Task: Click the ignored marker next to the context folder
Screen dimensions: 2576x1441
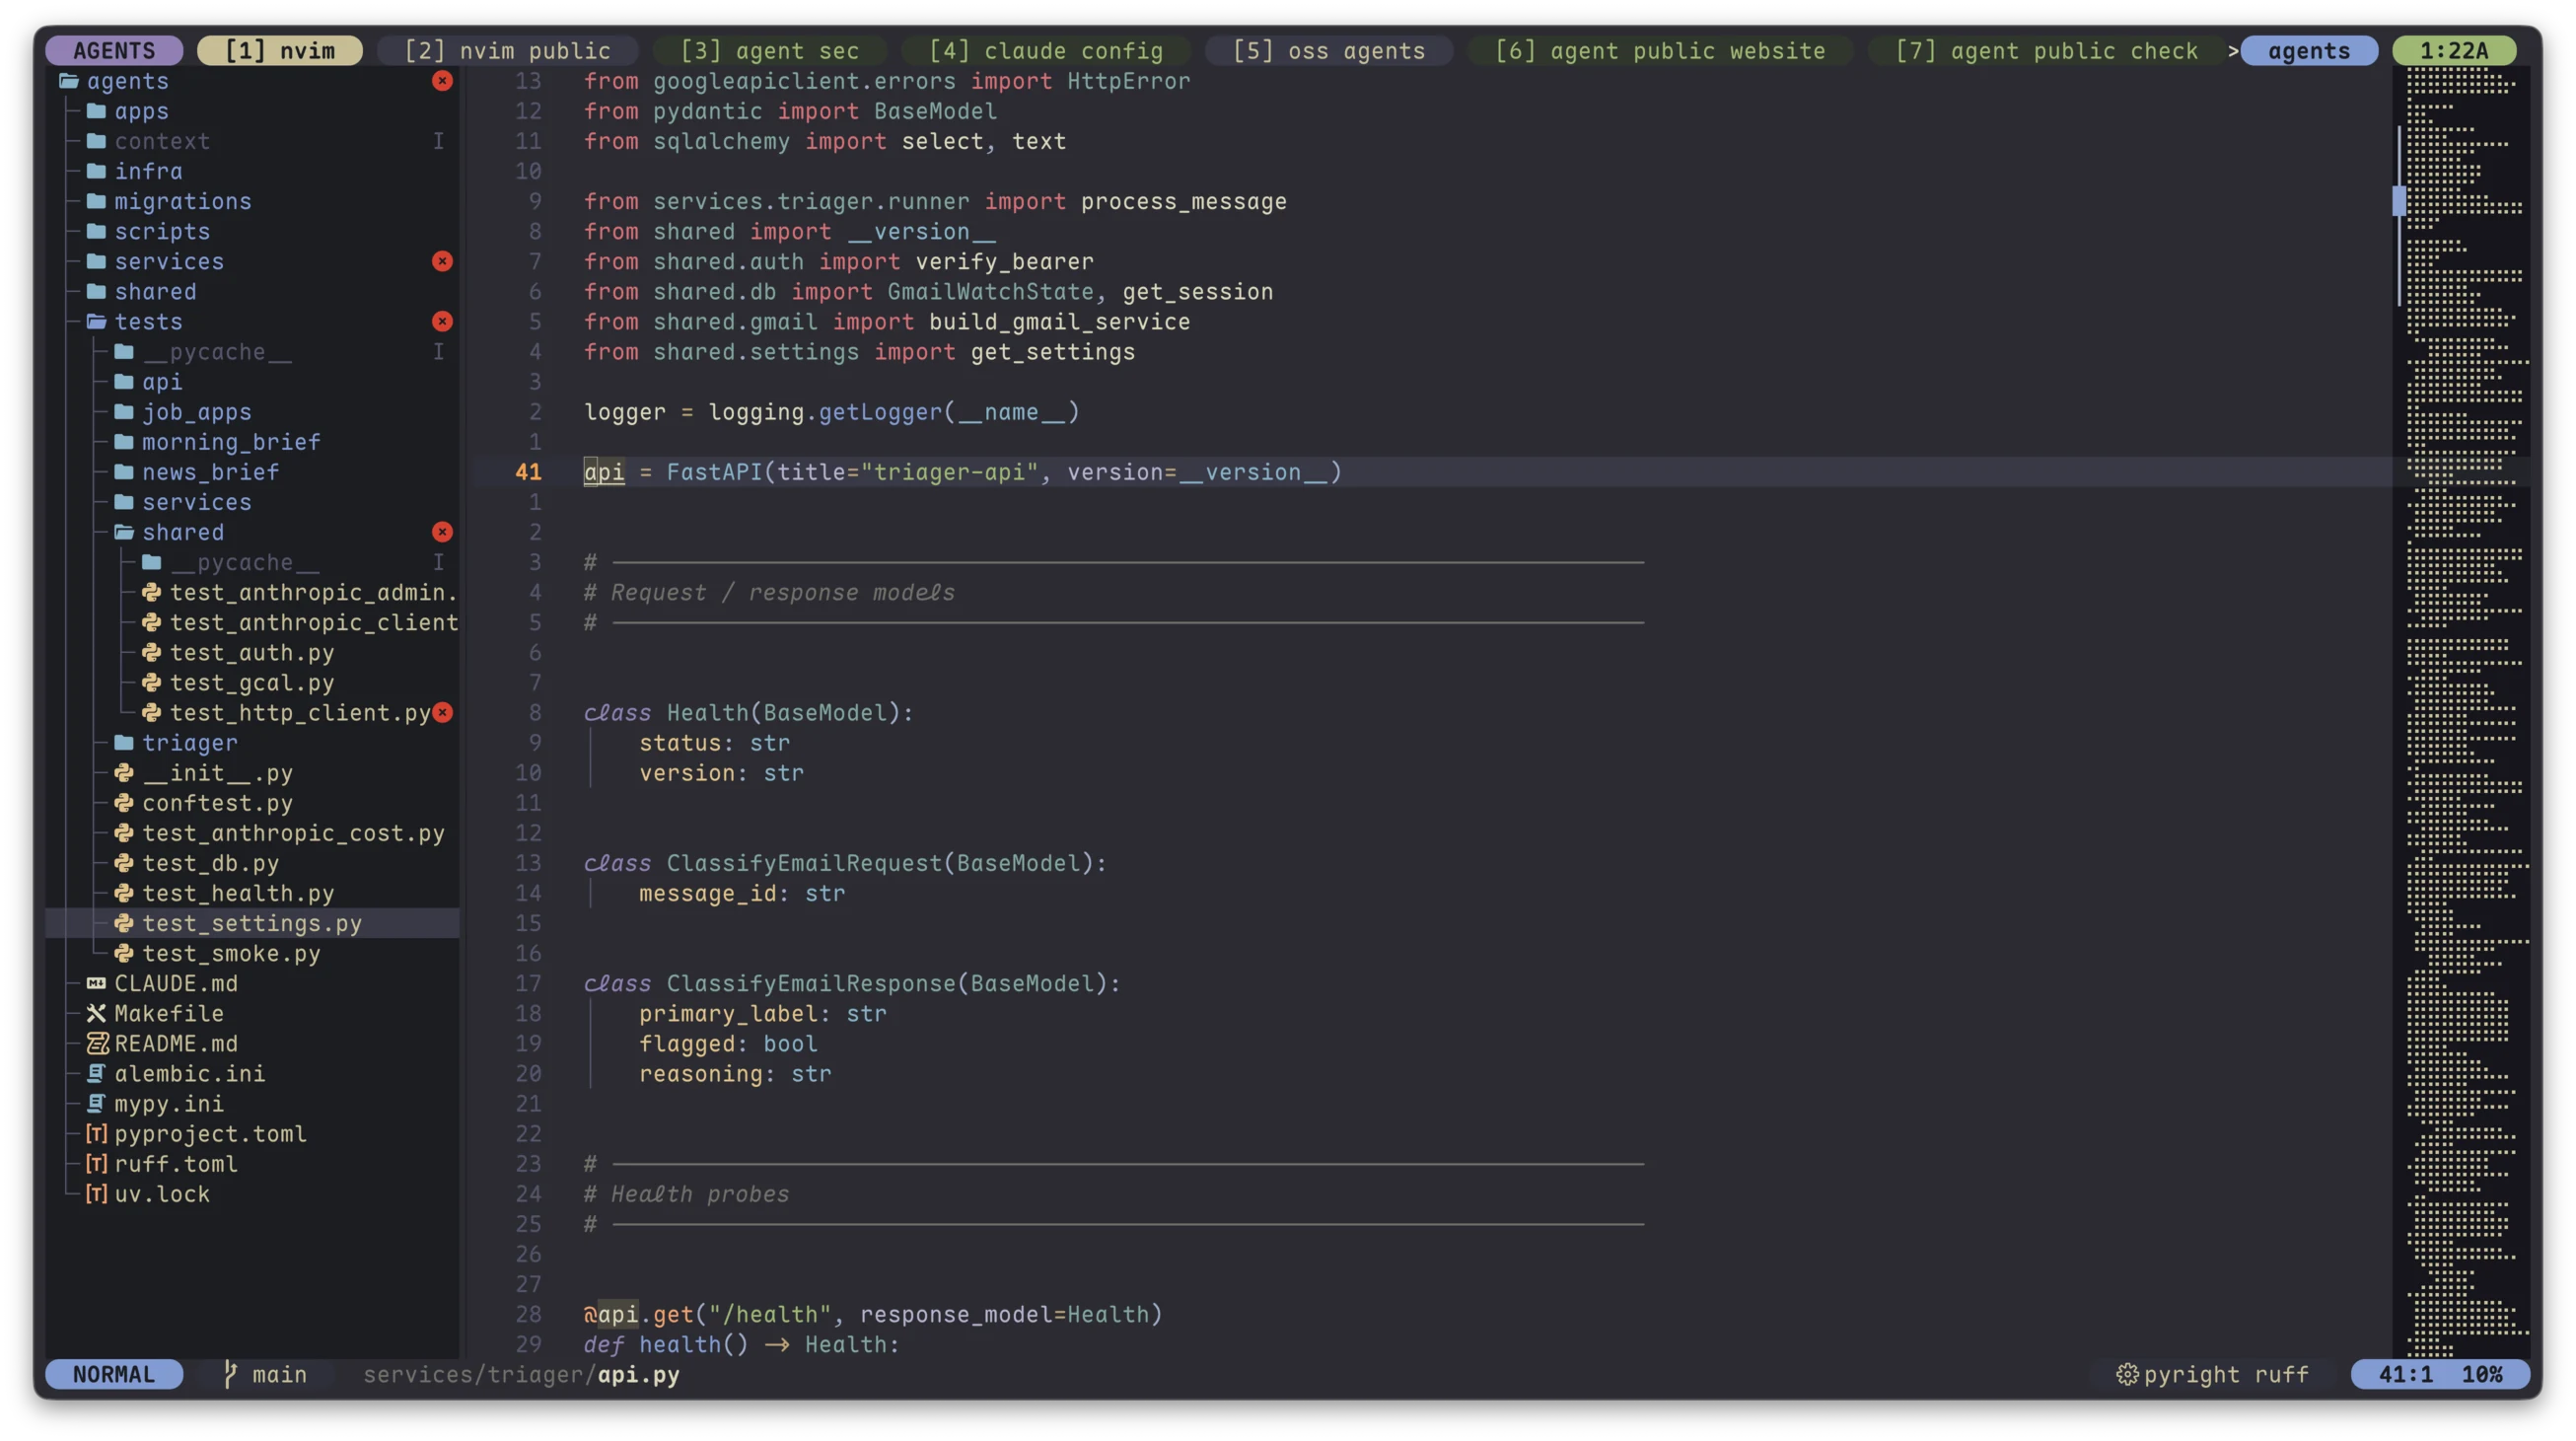Action: pos(438,141)
